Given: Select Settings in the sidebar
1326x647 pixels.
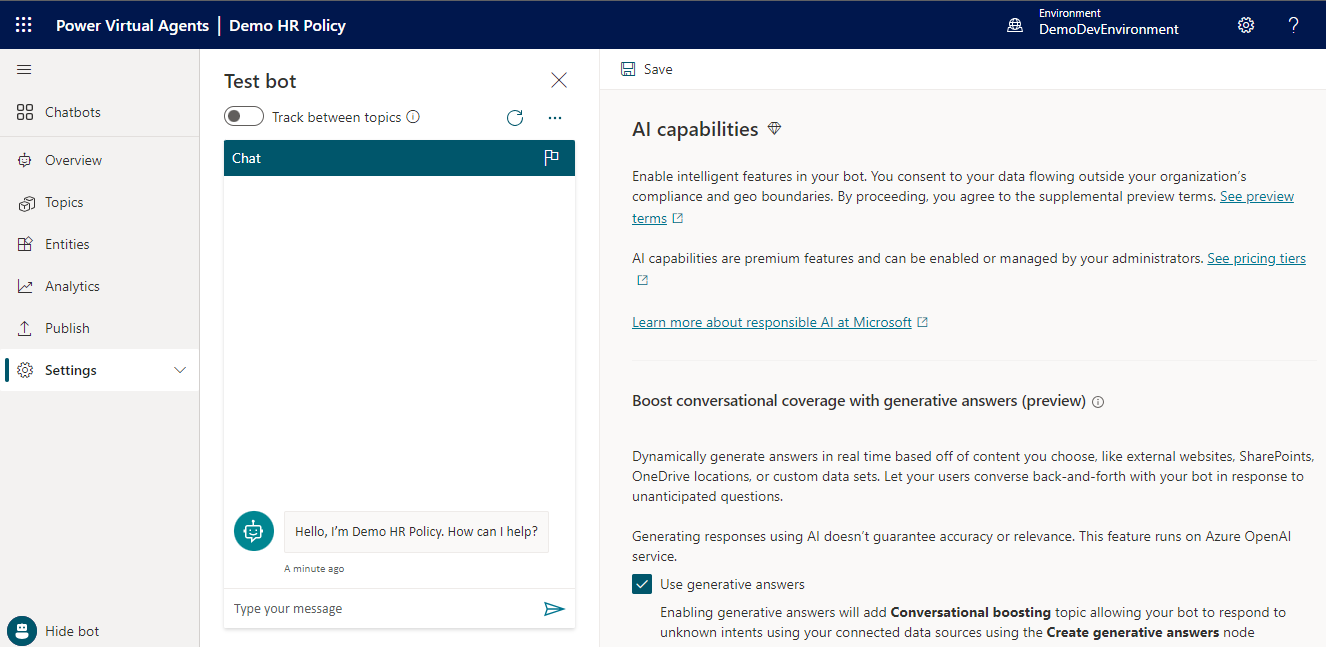Looking at the screenshot, I should tap(70, 369).
